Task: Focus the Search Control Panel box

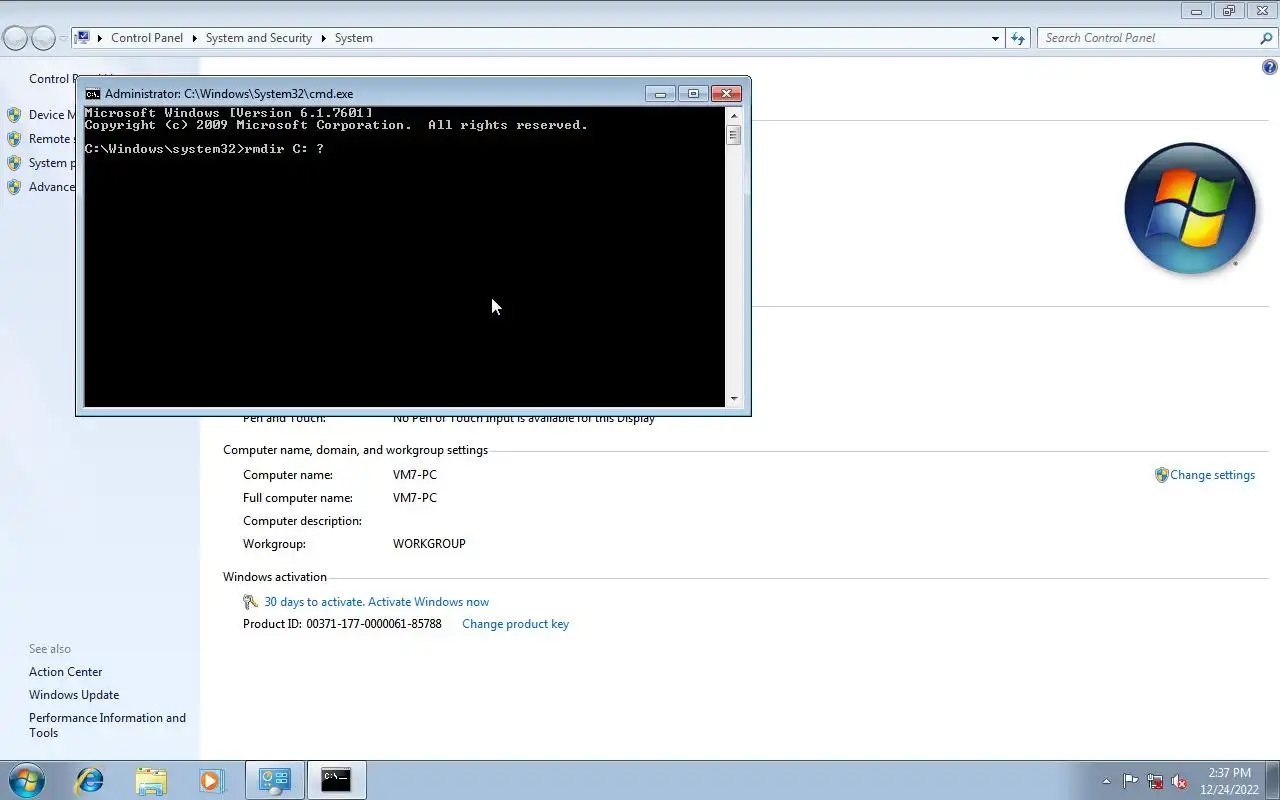Action: (1148, 38)
